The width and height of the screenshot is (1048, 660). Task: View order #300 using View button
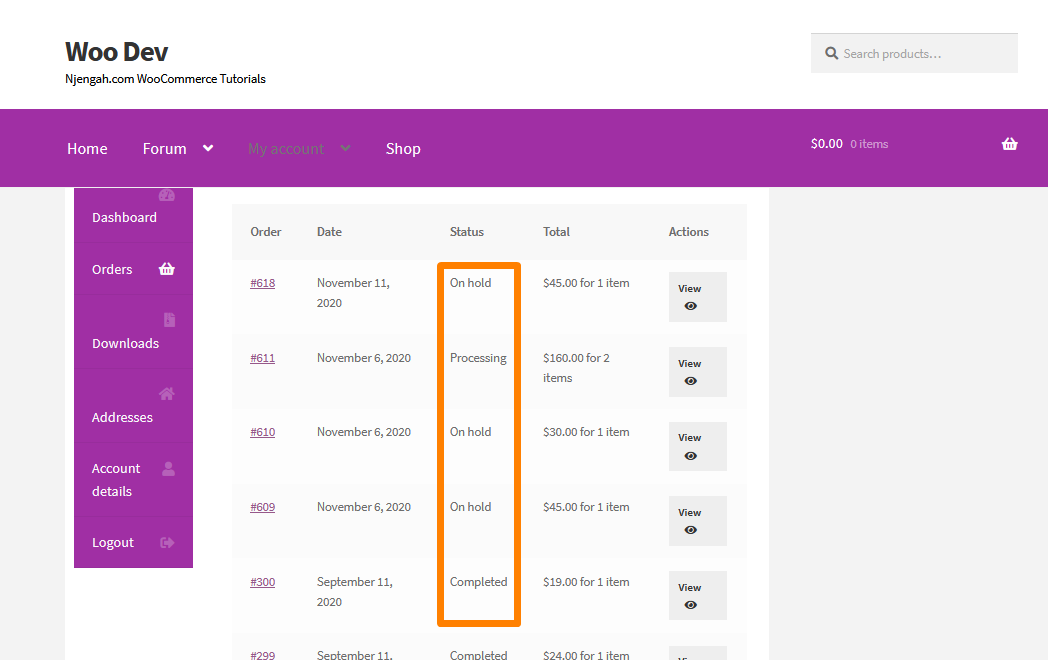pos(698,596)
